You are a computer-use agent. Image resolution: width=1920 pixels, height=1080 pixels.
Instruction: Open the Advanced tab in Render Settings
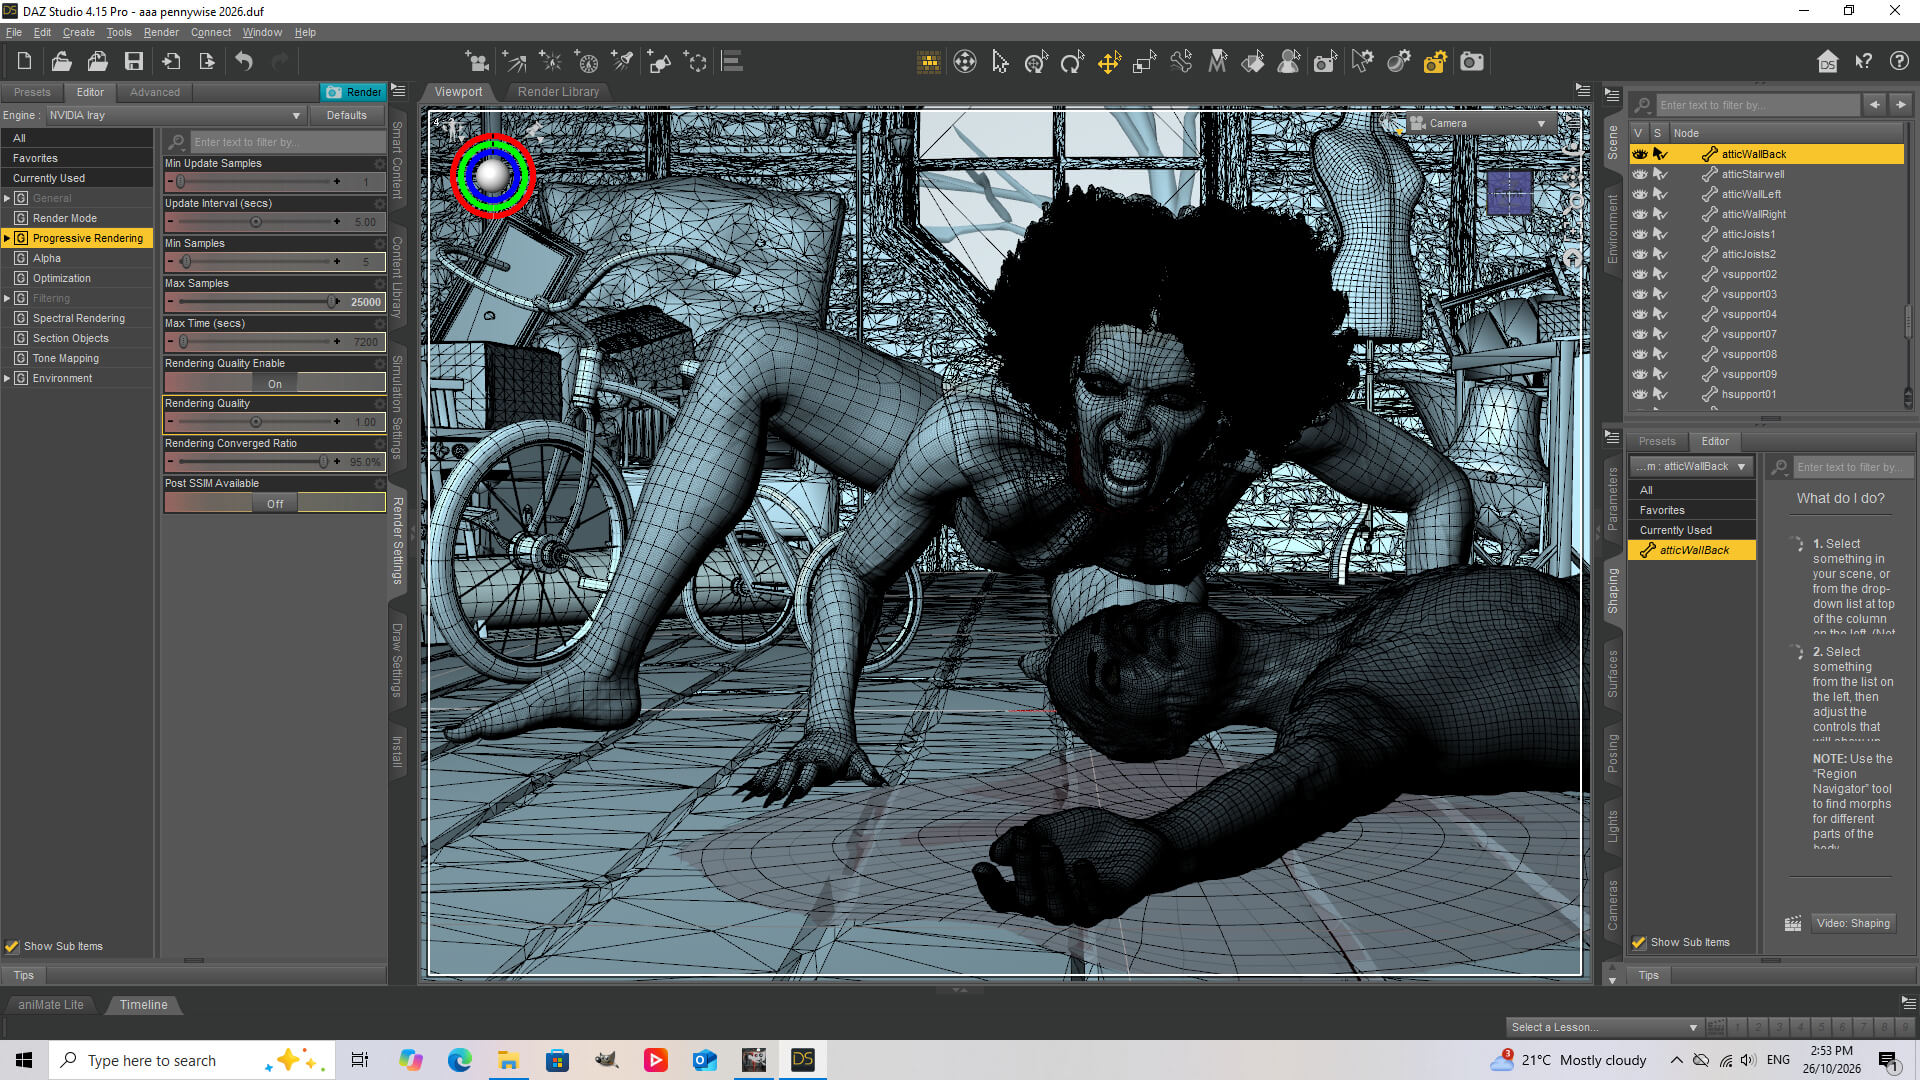(155, 92)
